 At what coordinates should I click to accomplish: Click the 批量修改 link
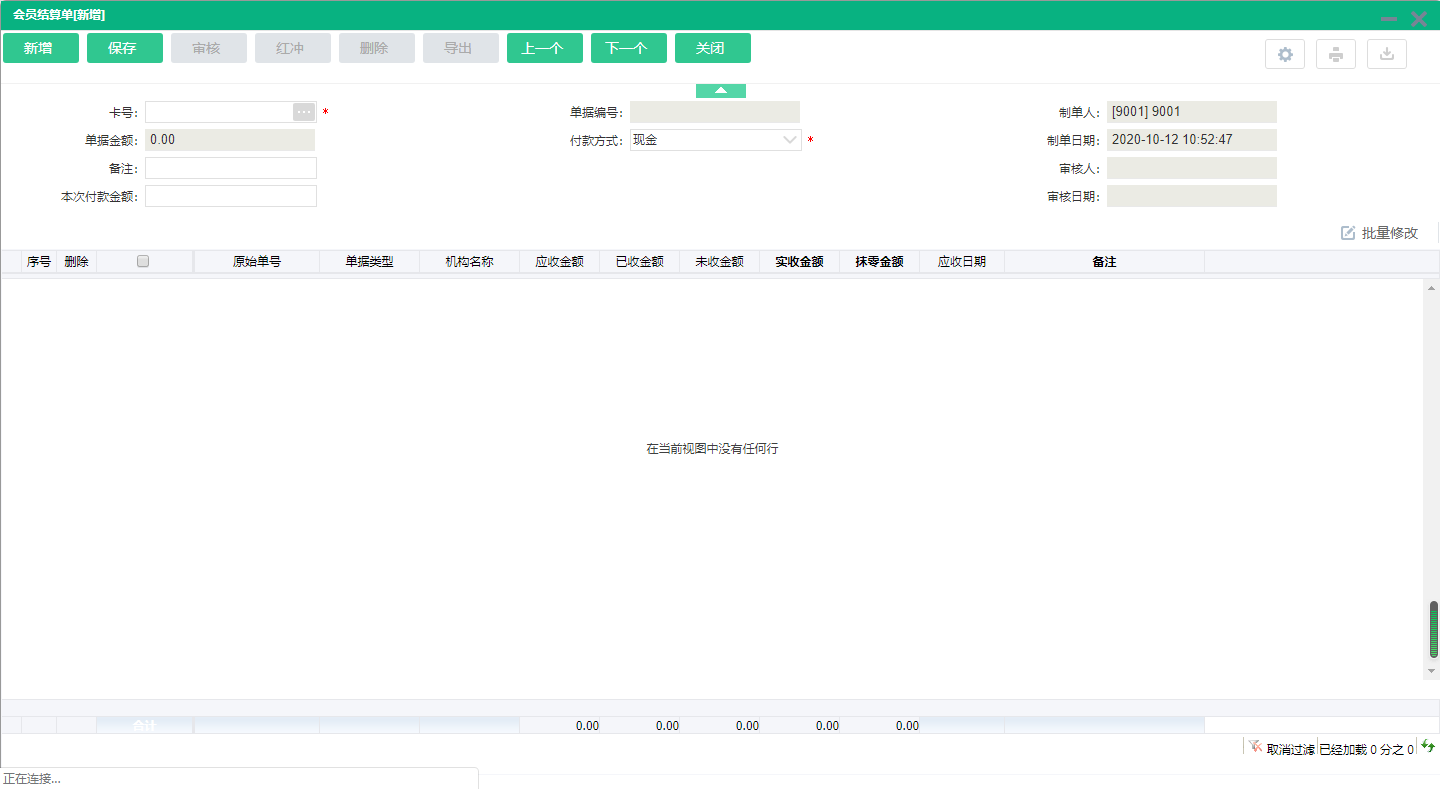click(x=1390, y=233)
